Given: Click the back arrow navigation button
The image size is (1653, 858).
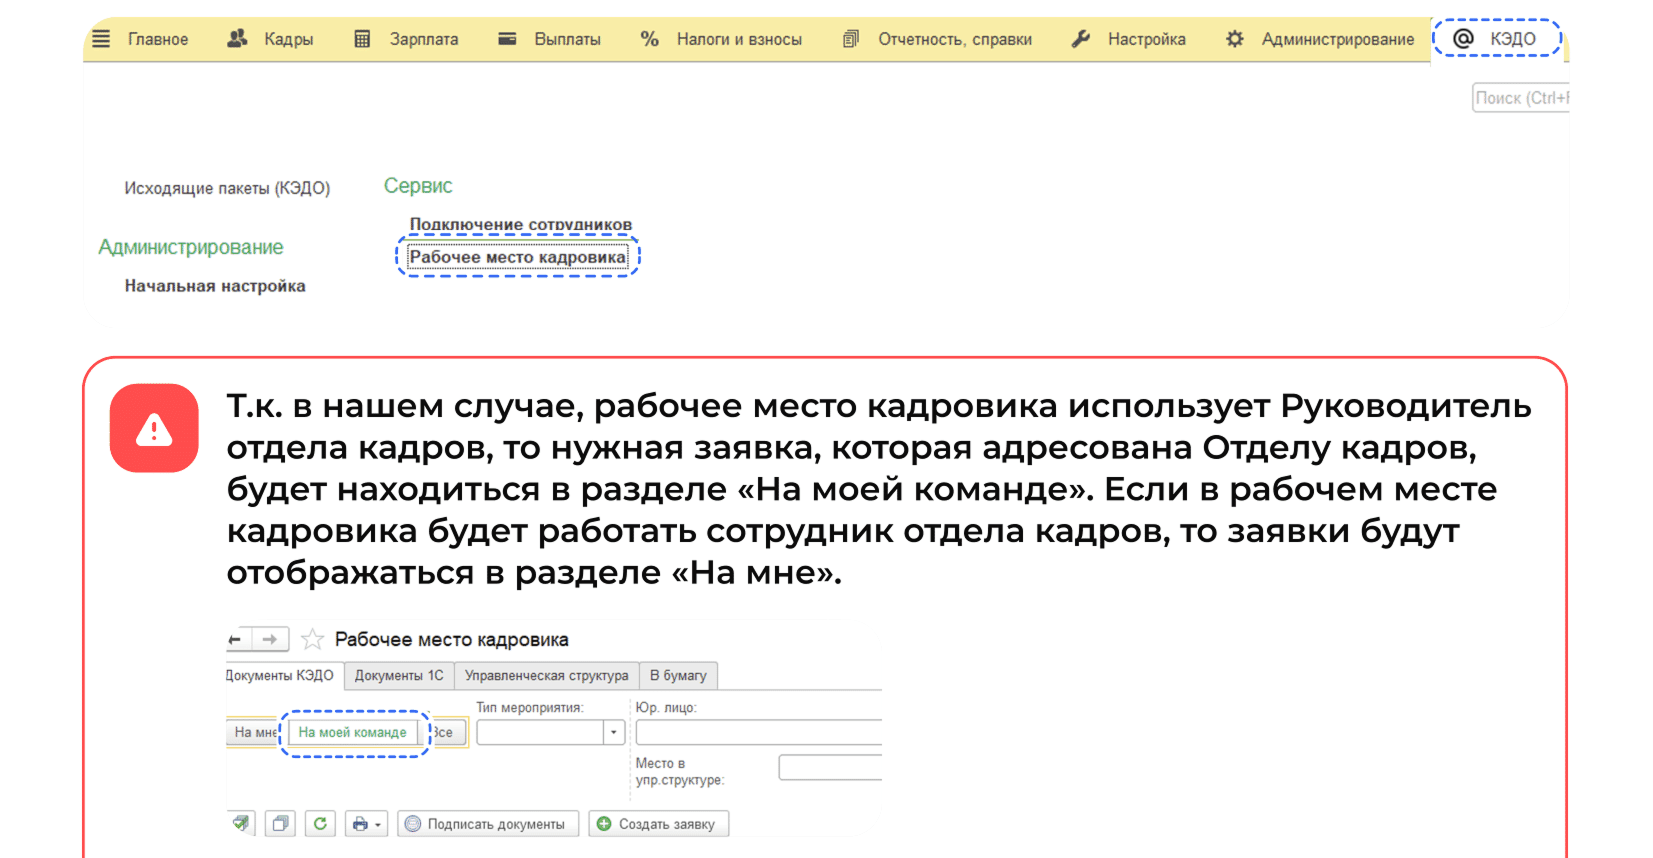Looking at the screenshot, I should (x=236, y=639).
